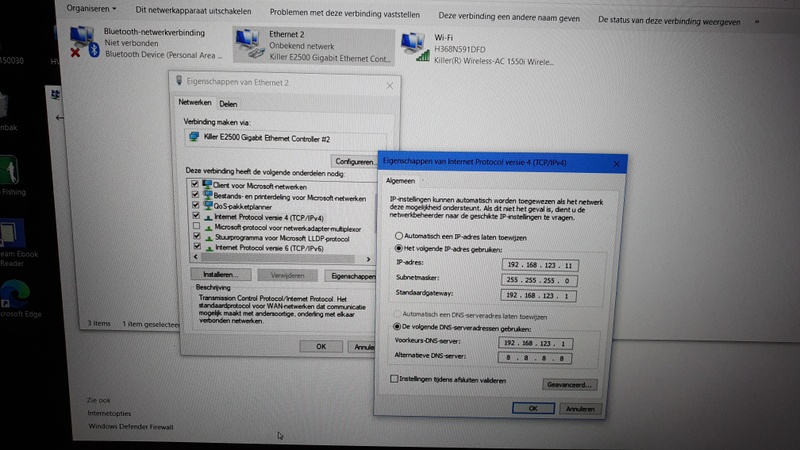800x450 pixels.
Task: Click Dit netwerkapparaat uitschakelen
Action: (x=193, y=11)
